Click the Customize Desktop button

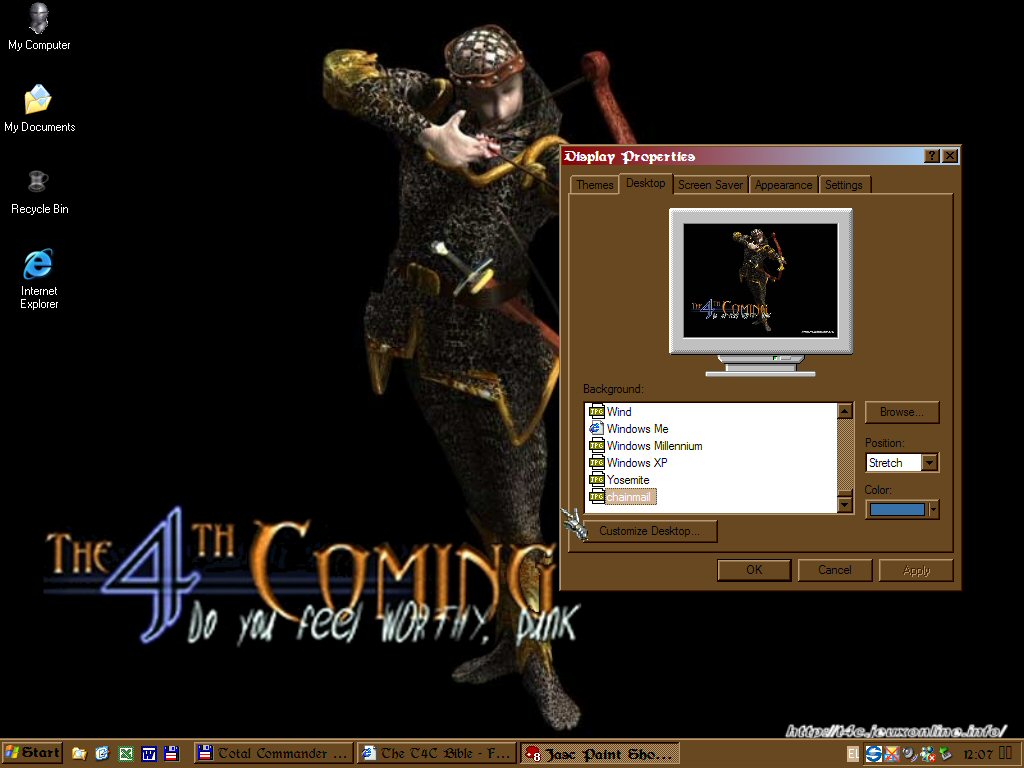650,531
